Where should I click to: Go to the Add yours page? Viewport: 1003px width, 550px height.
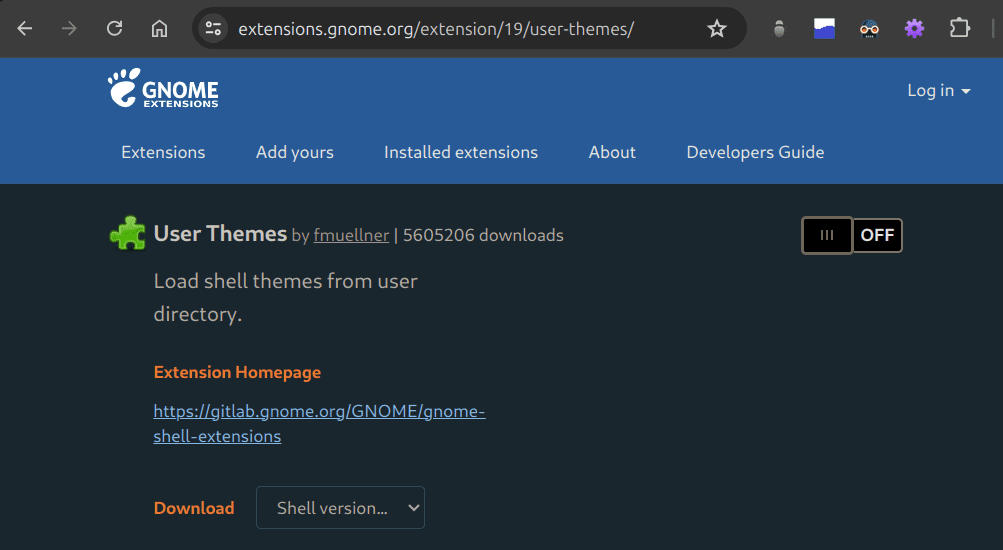[x=295, y=152]
